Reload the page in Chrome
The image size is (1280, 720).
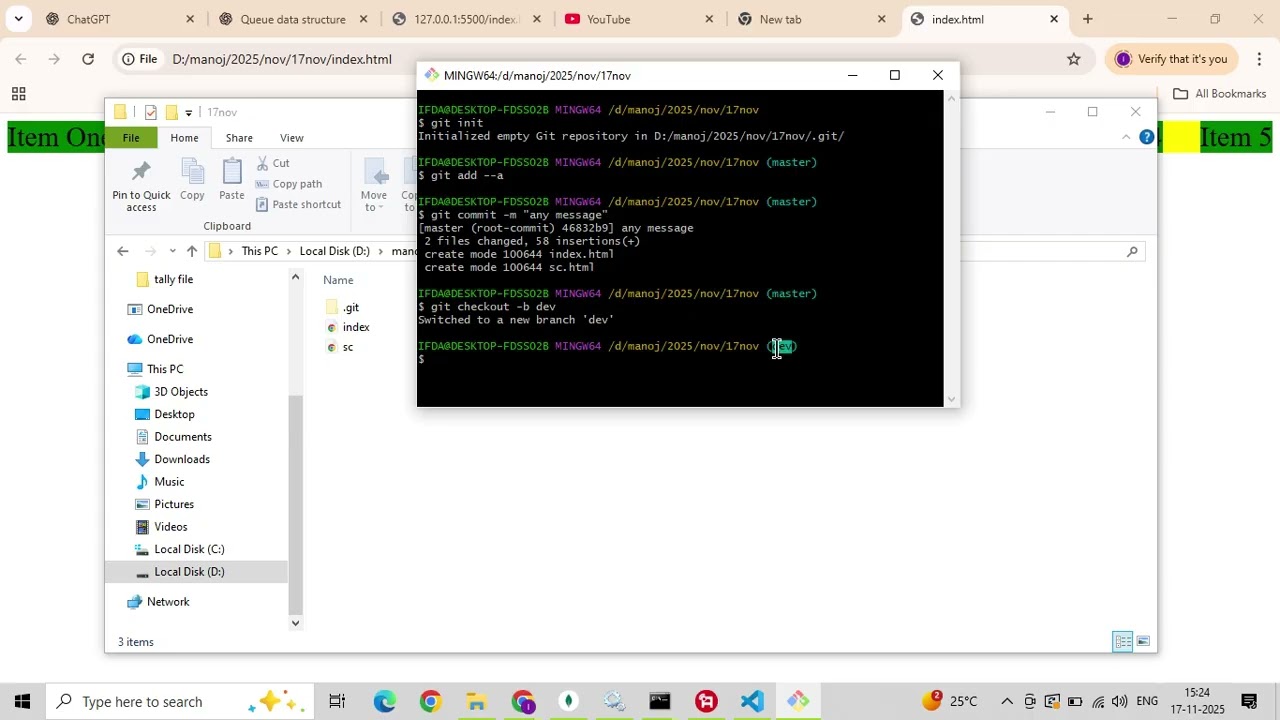click(x=88, y=59)
